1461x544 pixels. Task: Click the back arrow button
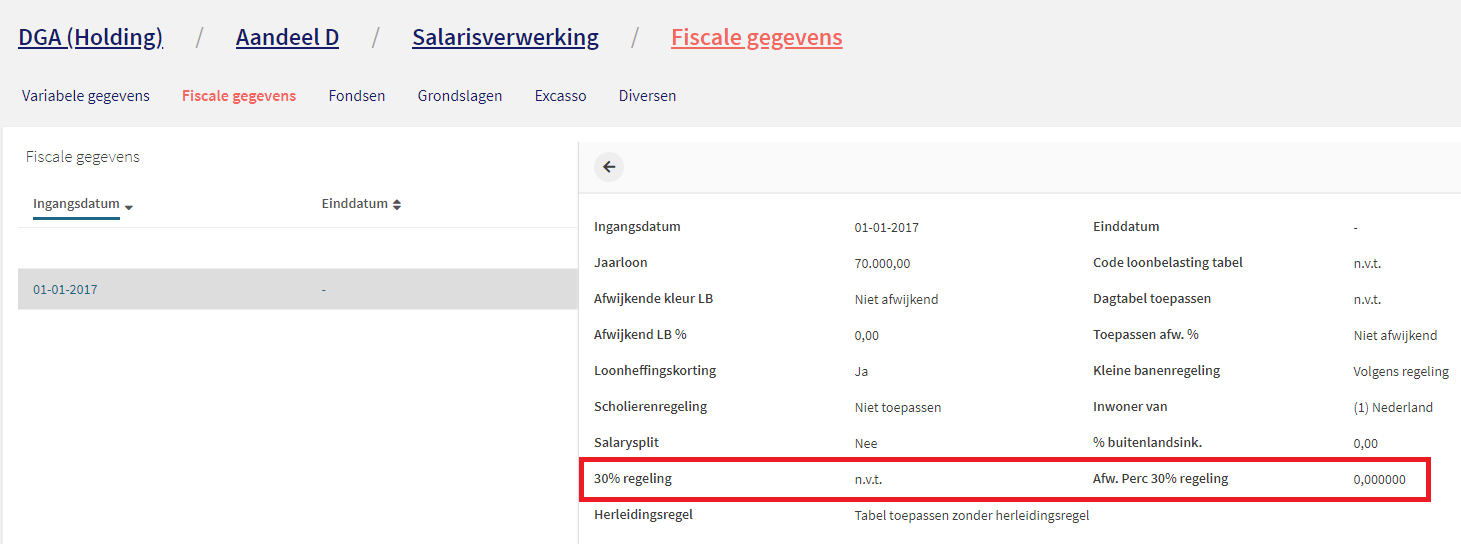coord(609,167)
